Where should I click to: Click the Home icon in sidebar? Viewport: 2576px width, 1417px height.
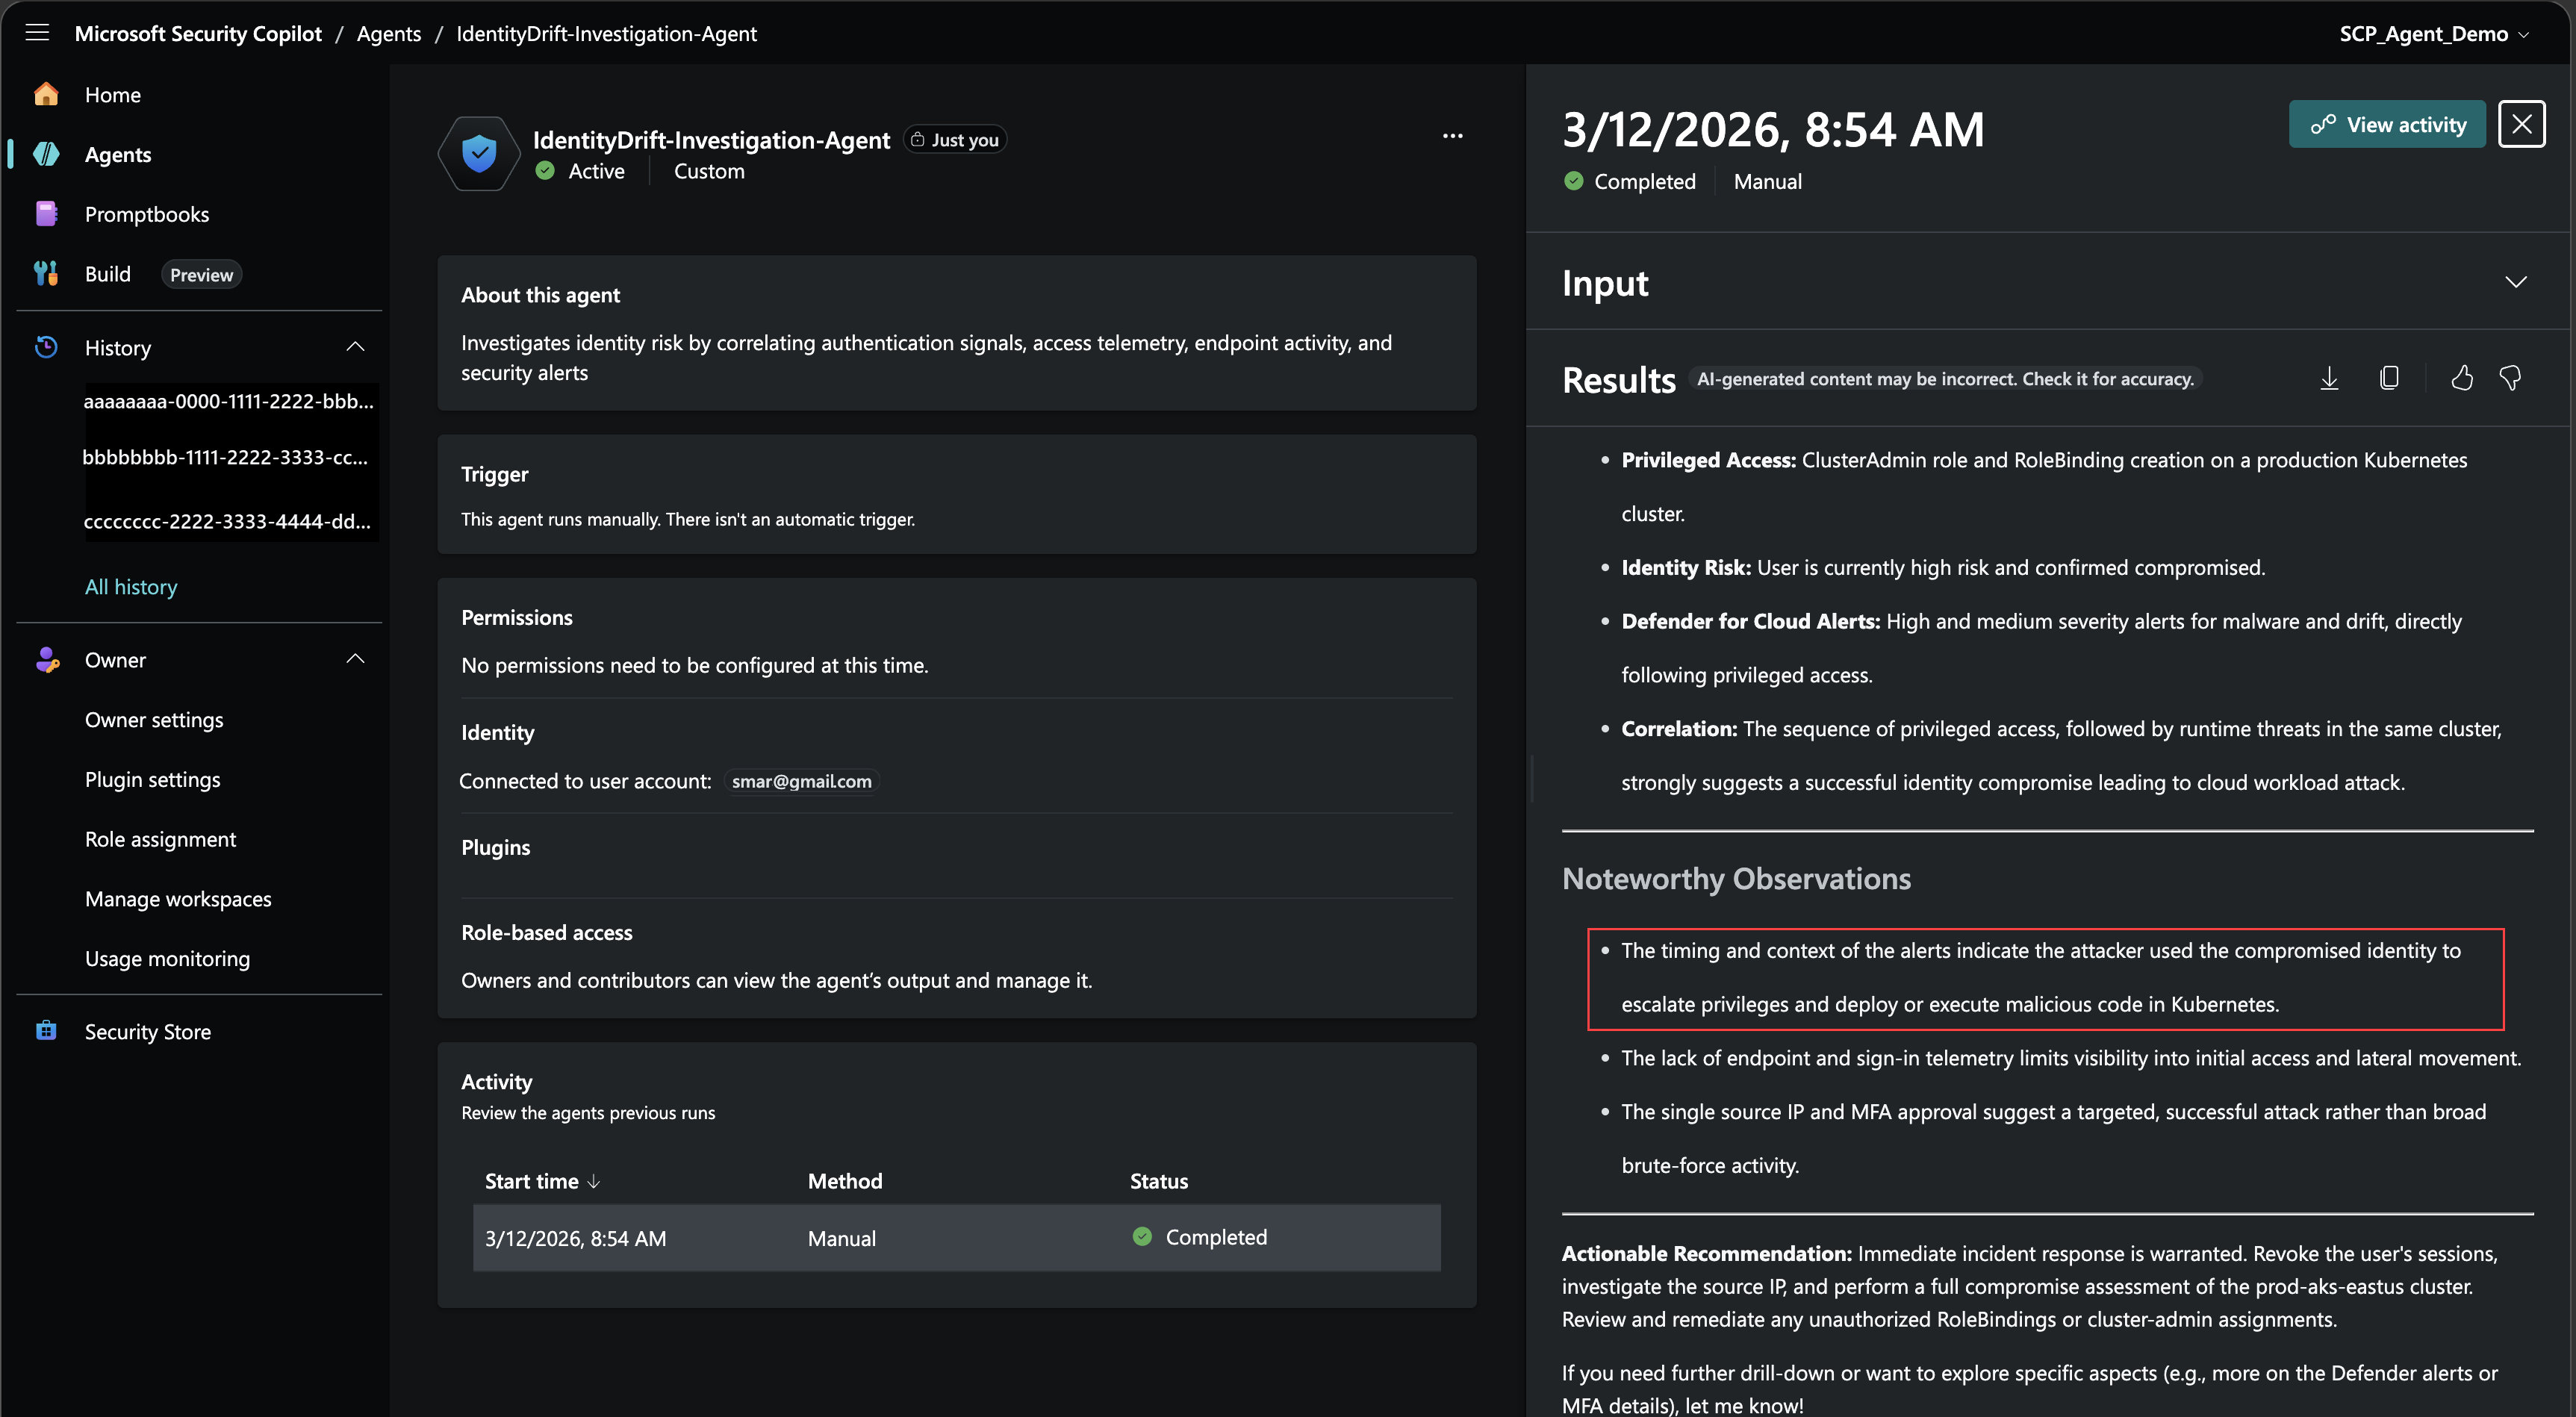click(x=46, y=94)
